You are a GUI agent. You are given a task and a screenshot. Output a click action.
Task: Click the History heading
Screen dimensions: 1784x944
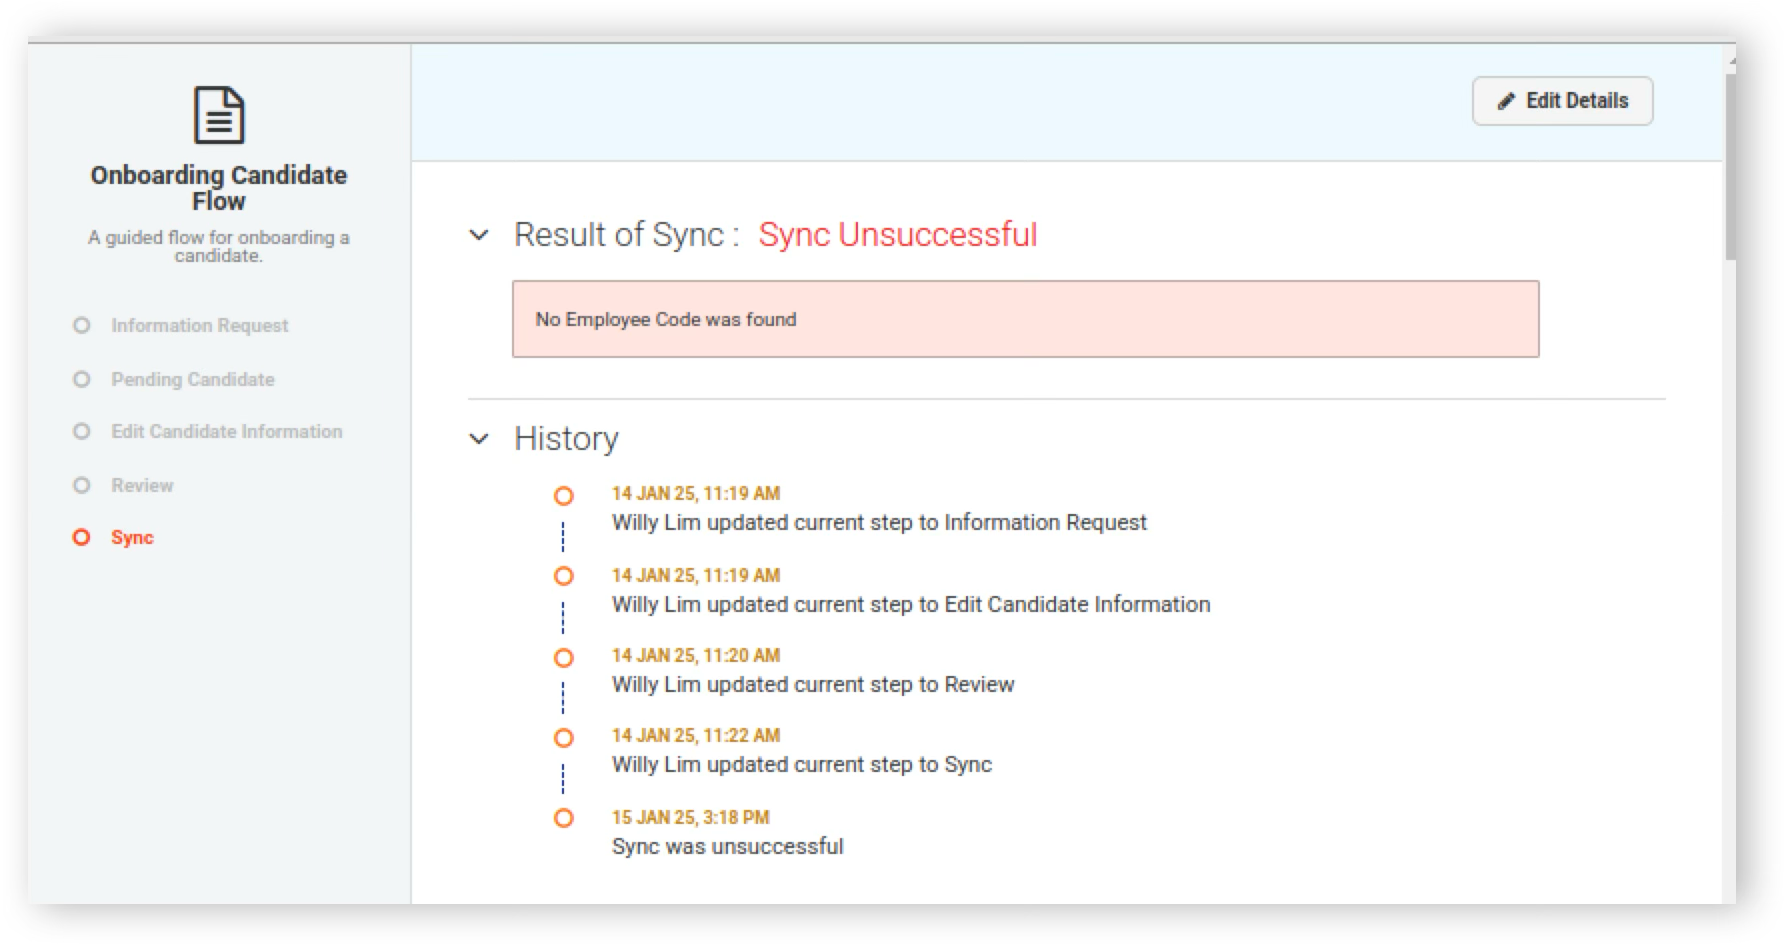(x=566, y=439)
